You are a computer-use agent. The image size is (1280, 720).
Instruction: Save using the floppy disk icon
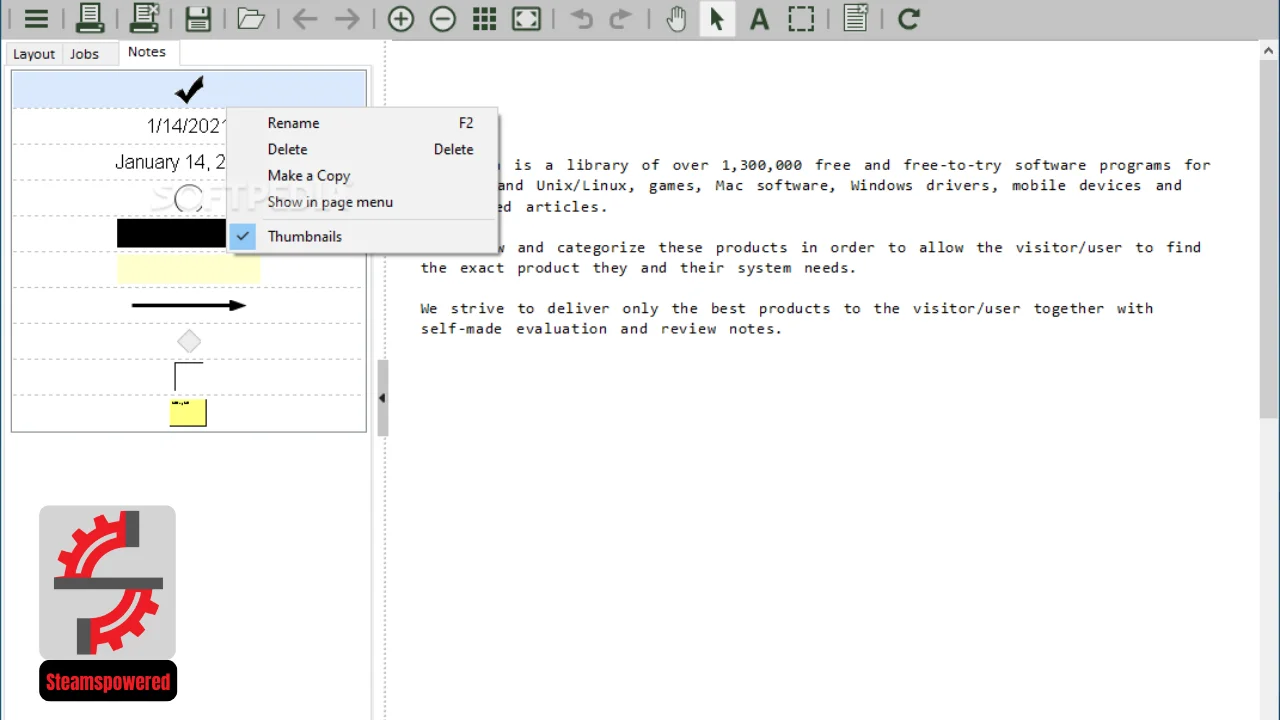click(198, 18)
